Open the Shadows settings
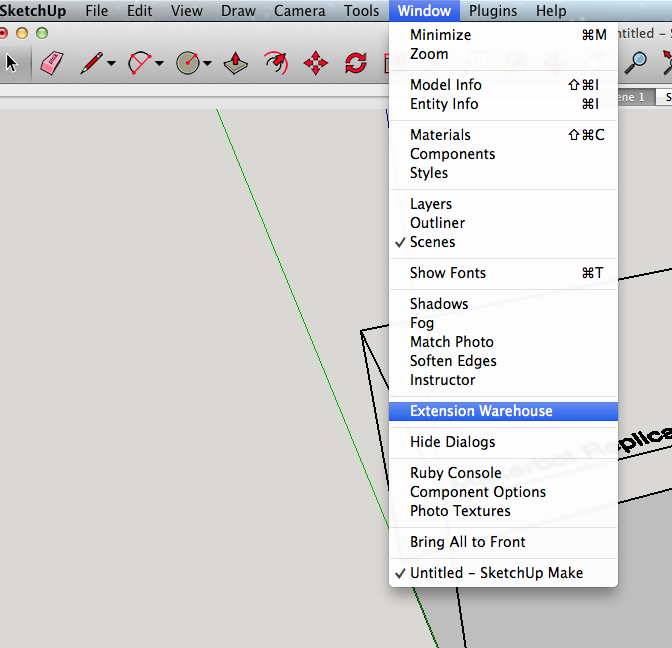The image size is (672, 648). coord(503,303)
